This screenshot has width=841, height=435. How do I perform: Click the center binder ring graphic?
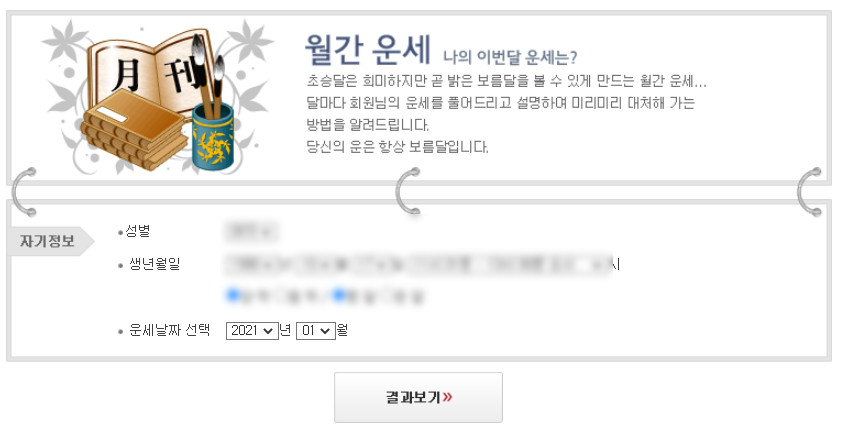point(408,191)
